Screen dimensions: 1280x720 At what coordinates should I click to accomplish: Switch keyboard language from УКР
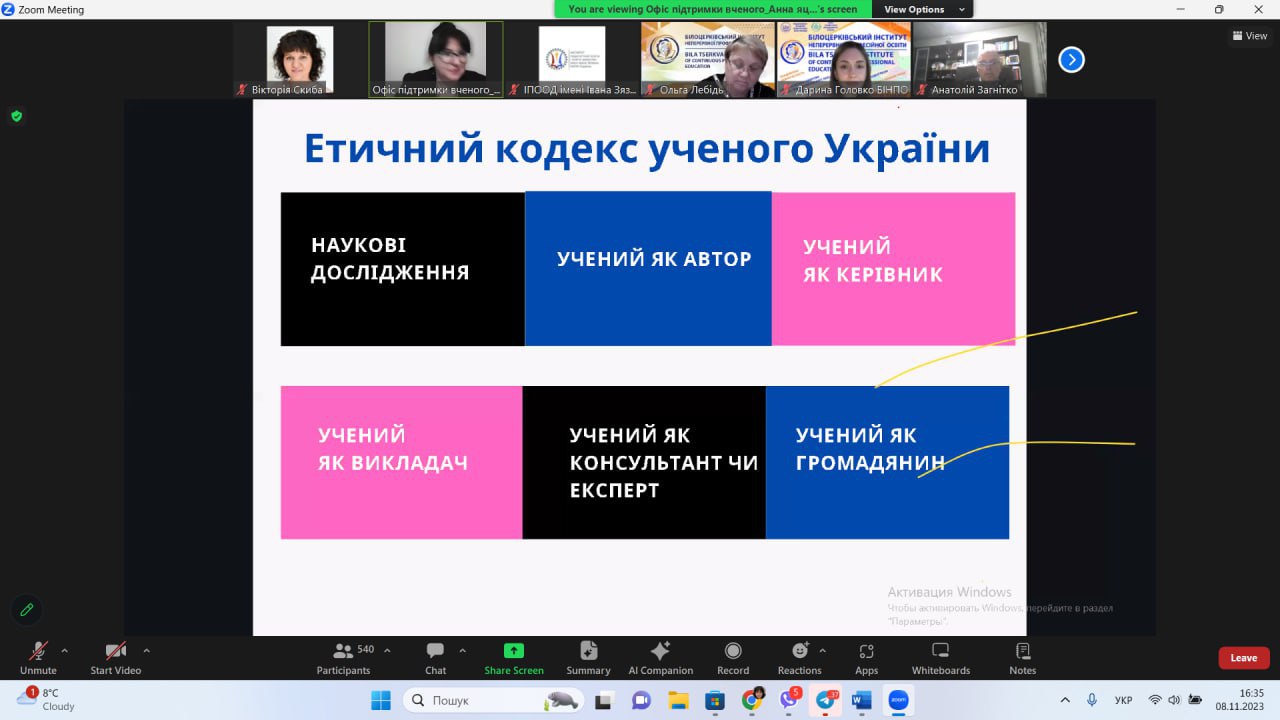coord(1123,700)
